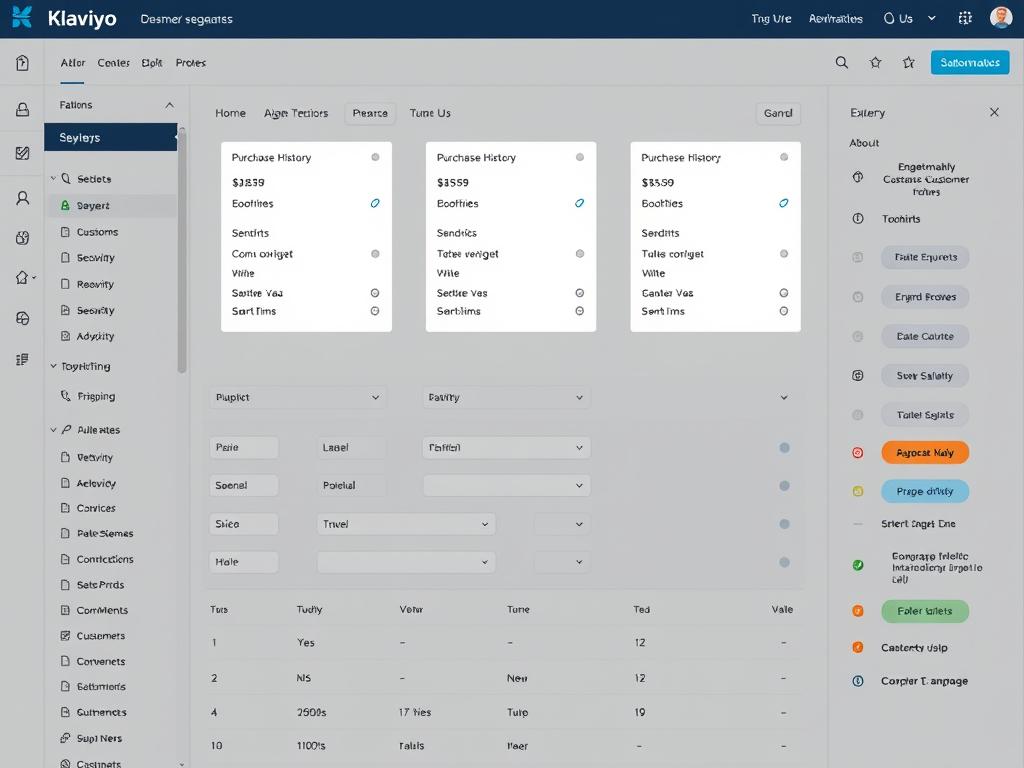Screen dimensions: 1024x768
Task: Click the question mark help icon near Us
Action: [889, 18]
